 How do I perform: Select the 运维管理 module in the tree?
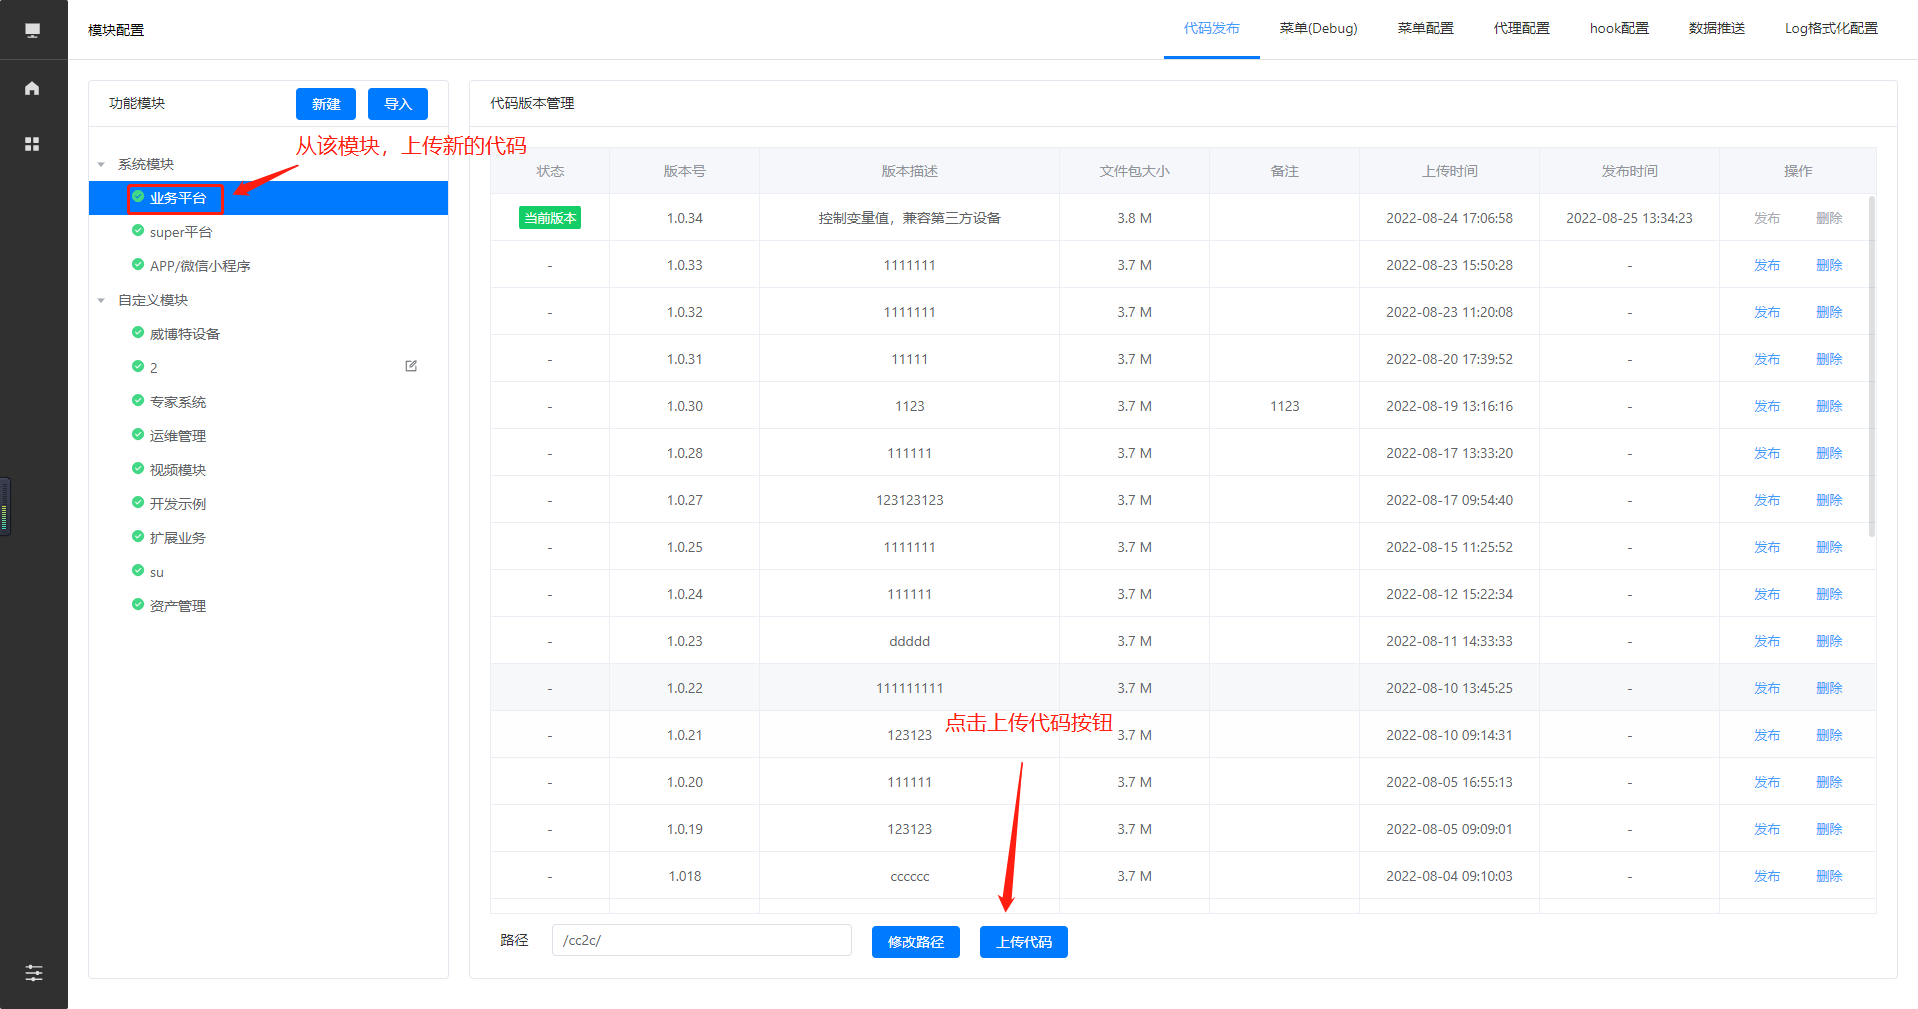177,436
